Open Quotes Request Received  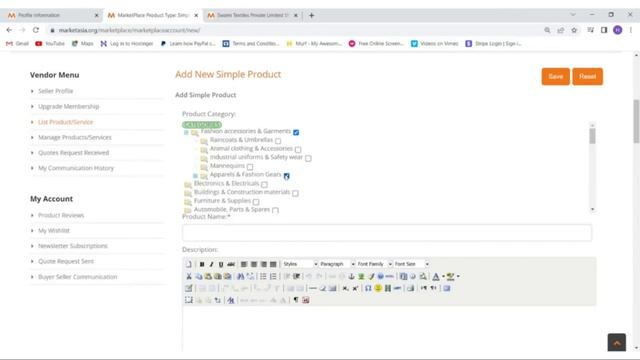click(73, 153)
